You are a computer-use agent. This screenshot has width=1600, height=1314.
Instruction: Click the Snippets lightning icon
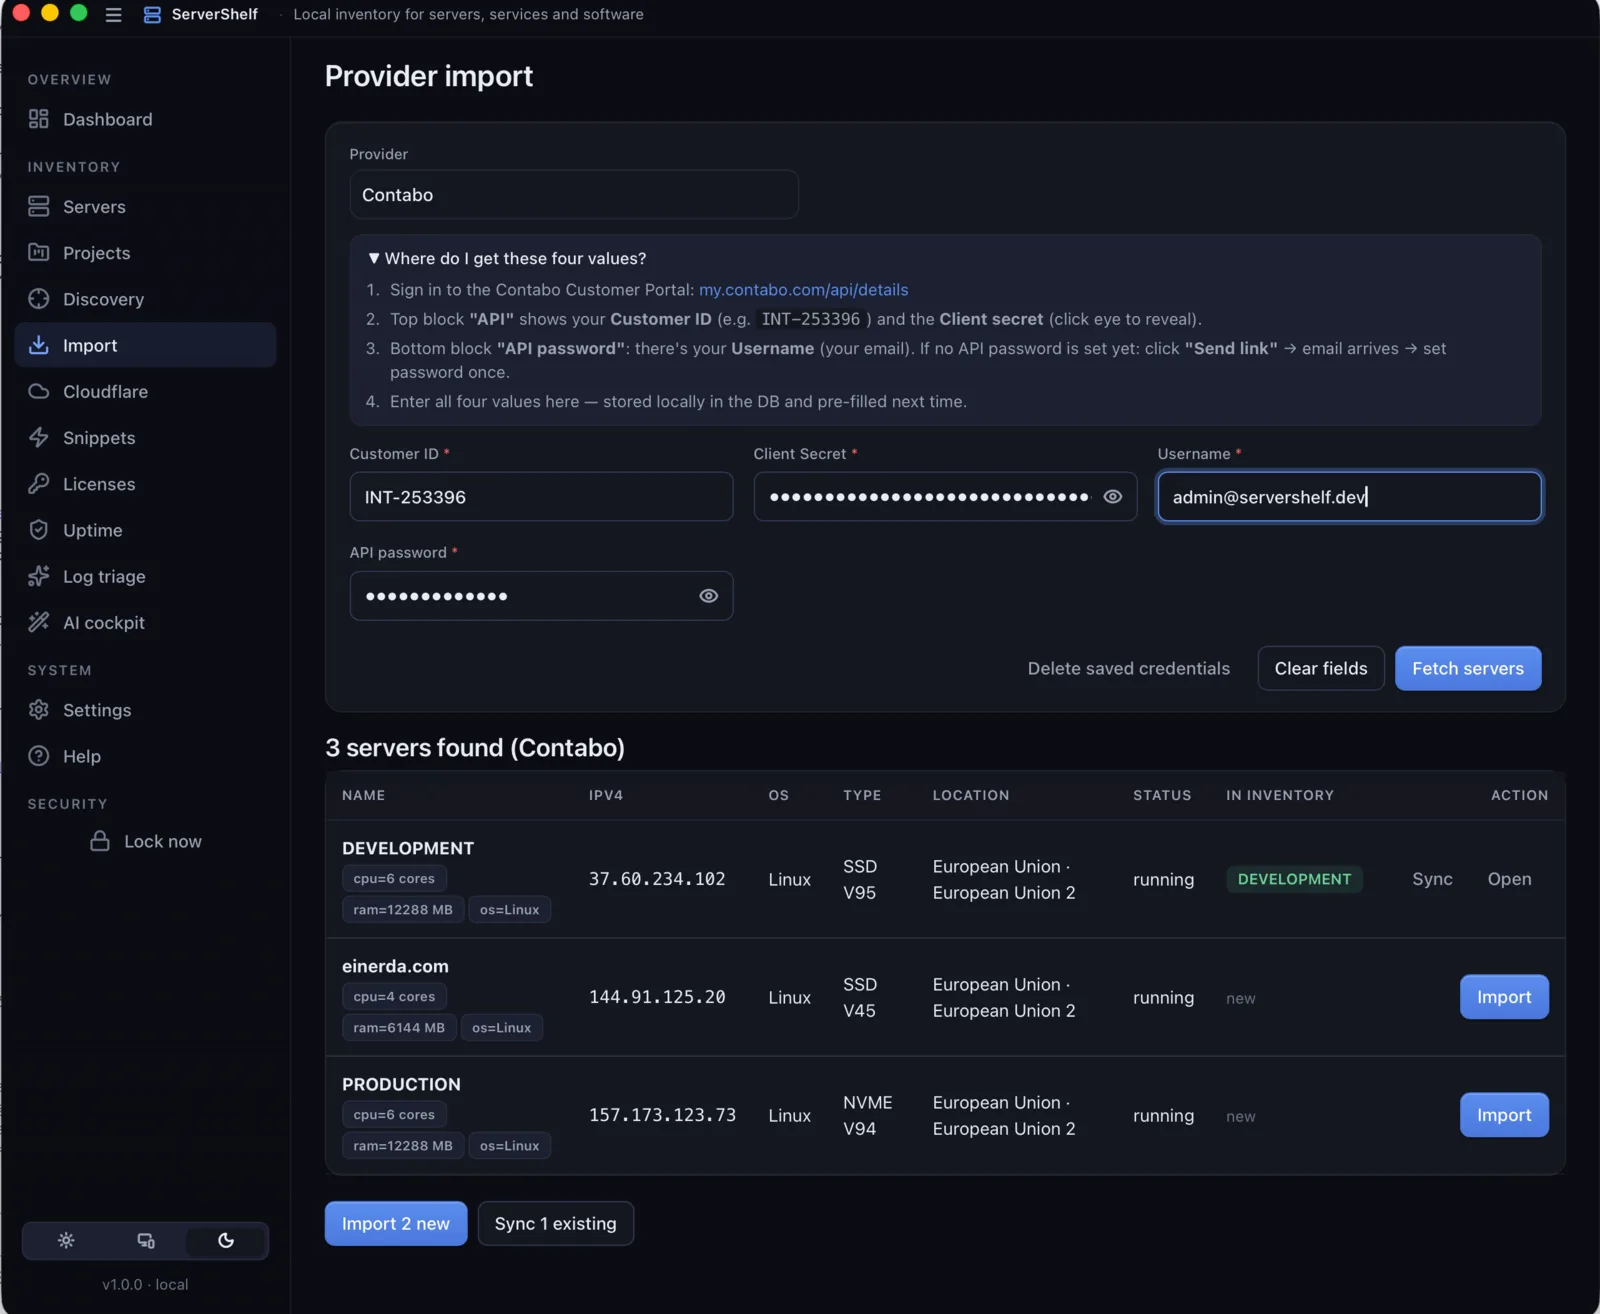point(39,438)
